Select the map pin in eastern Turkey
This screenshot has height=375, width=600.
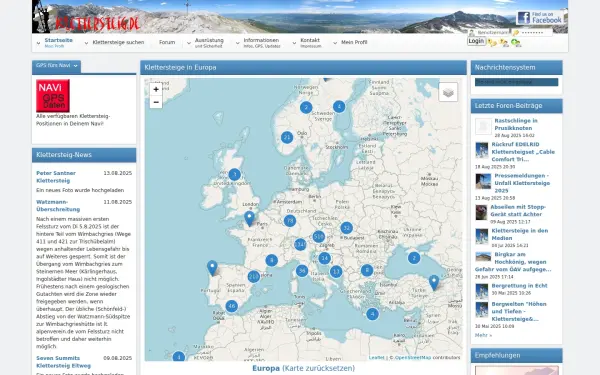pyautogui.click(x=434, y=283)
